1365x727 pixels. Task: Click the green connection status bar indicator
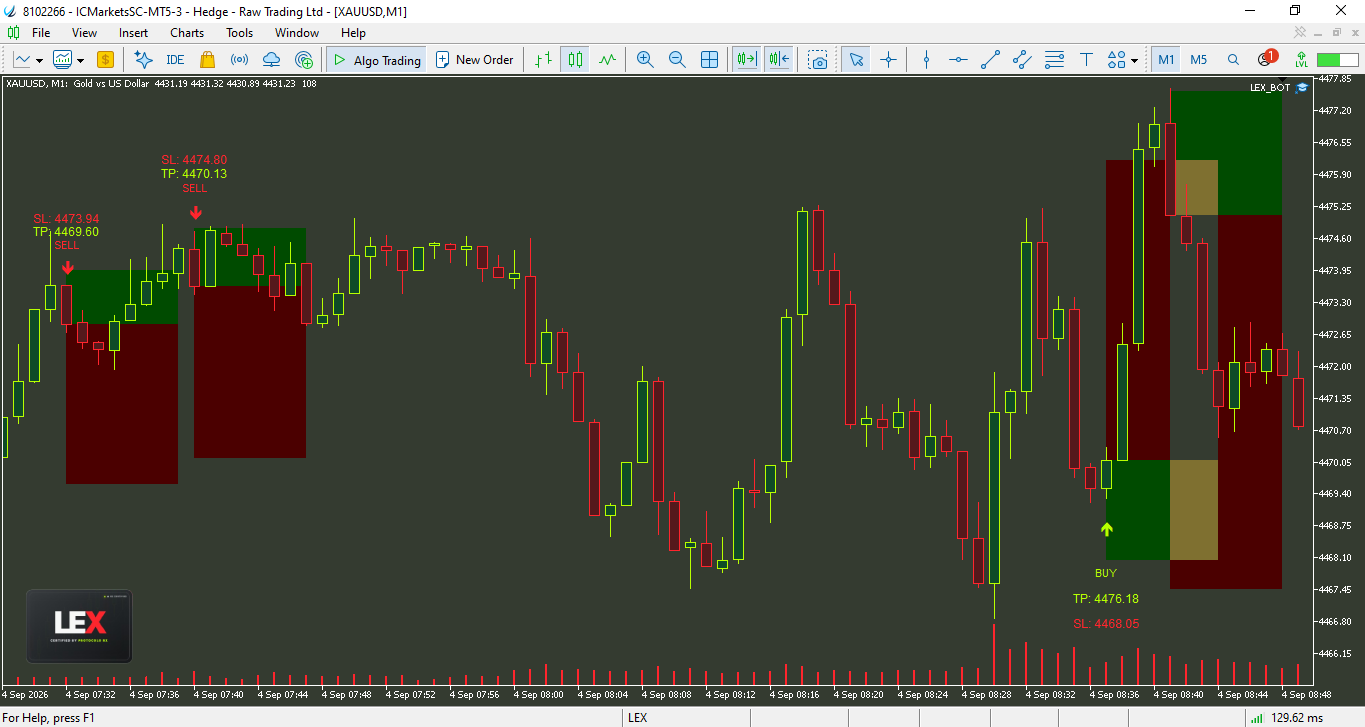tap(1336, 60)
